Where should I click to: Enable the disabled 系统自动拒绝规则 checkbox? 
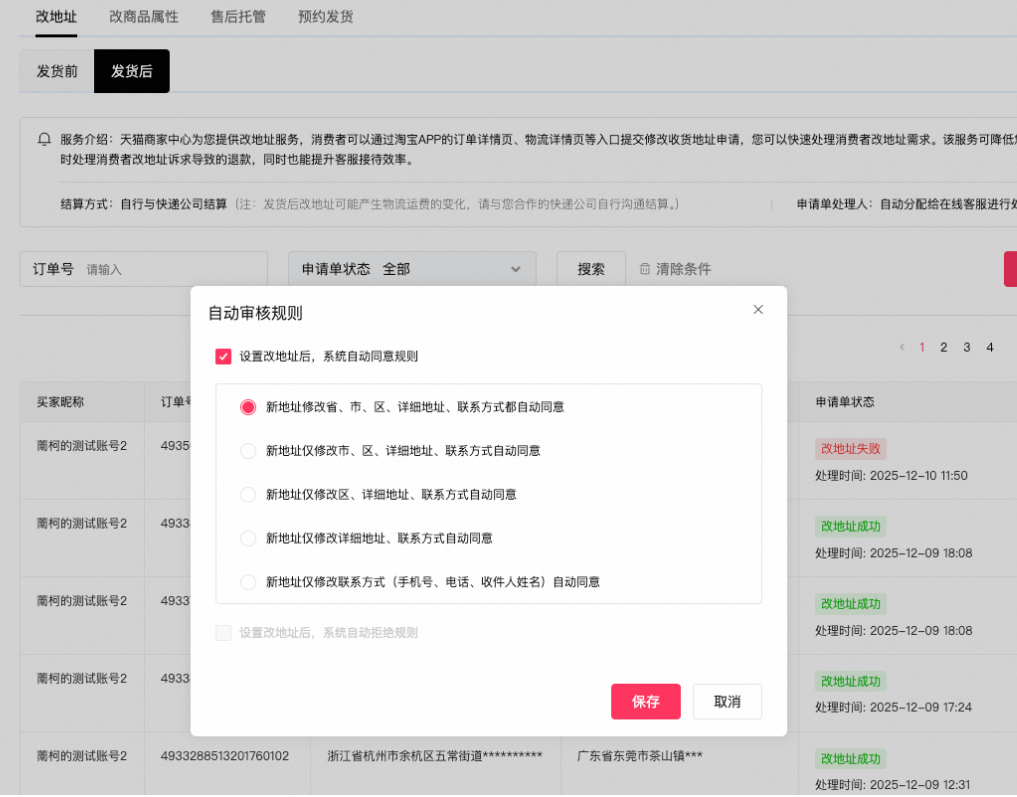click(222, 632)
